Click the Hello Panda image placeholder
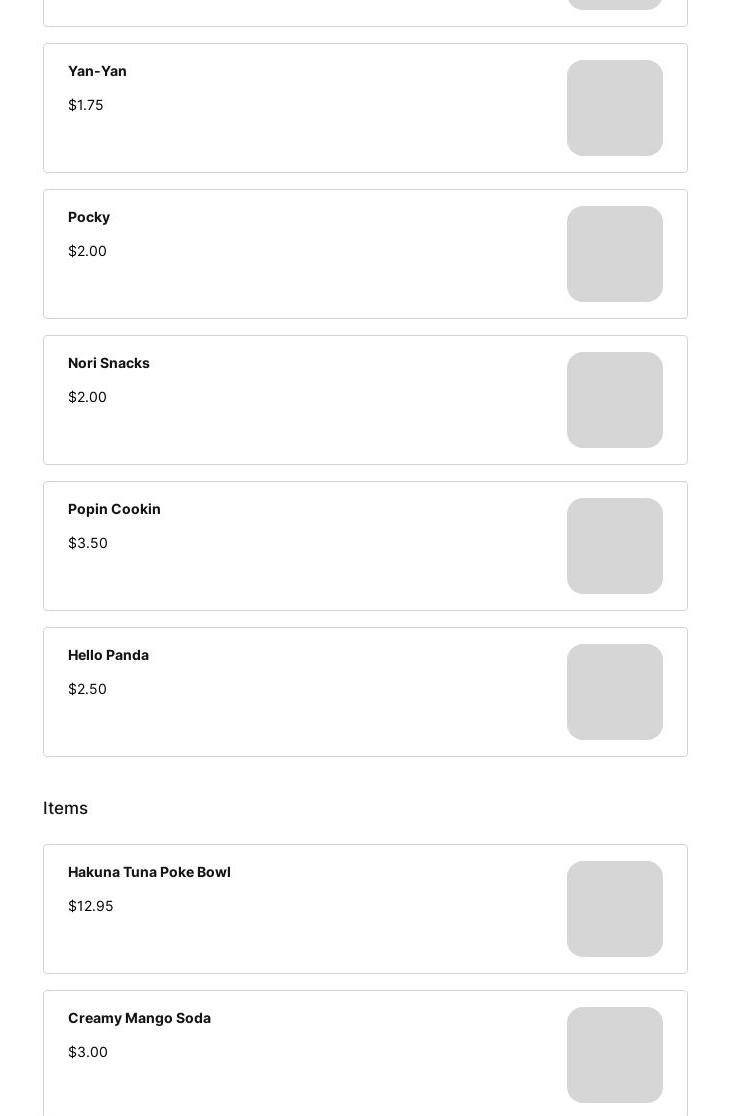 click(x=614, y=692)
